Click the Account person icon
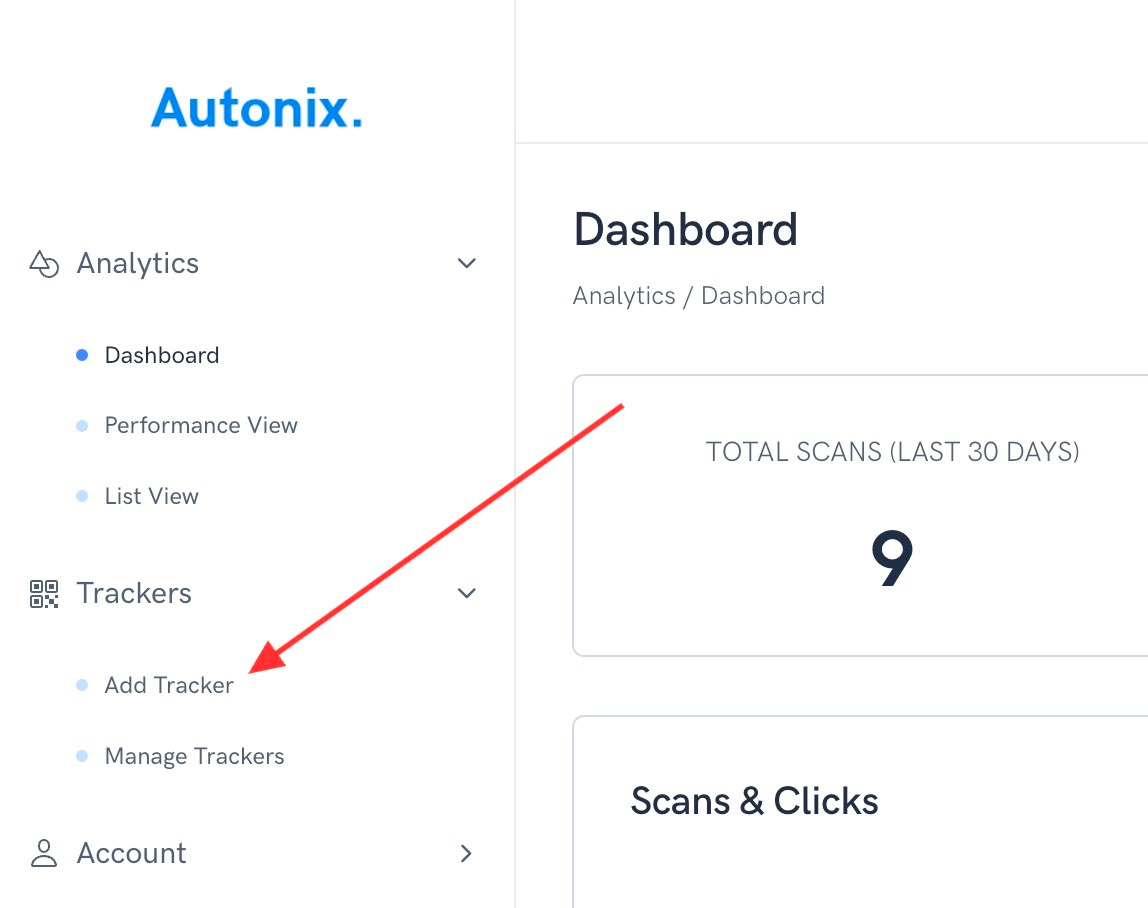 (44, 853)
